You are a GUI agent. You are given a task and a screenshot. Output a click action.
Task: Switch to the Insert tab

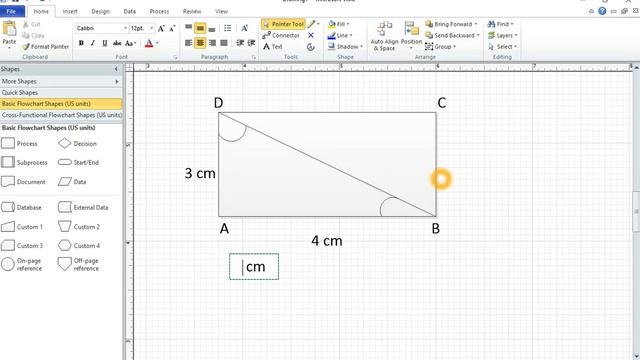70,11
